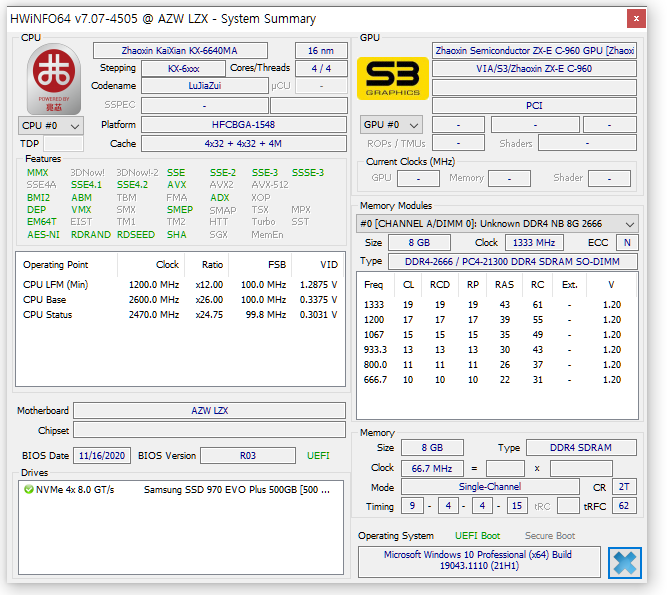Click the AVX-512 feature label
This screenshot has height=595, width=667.
point(270,185)
